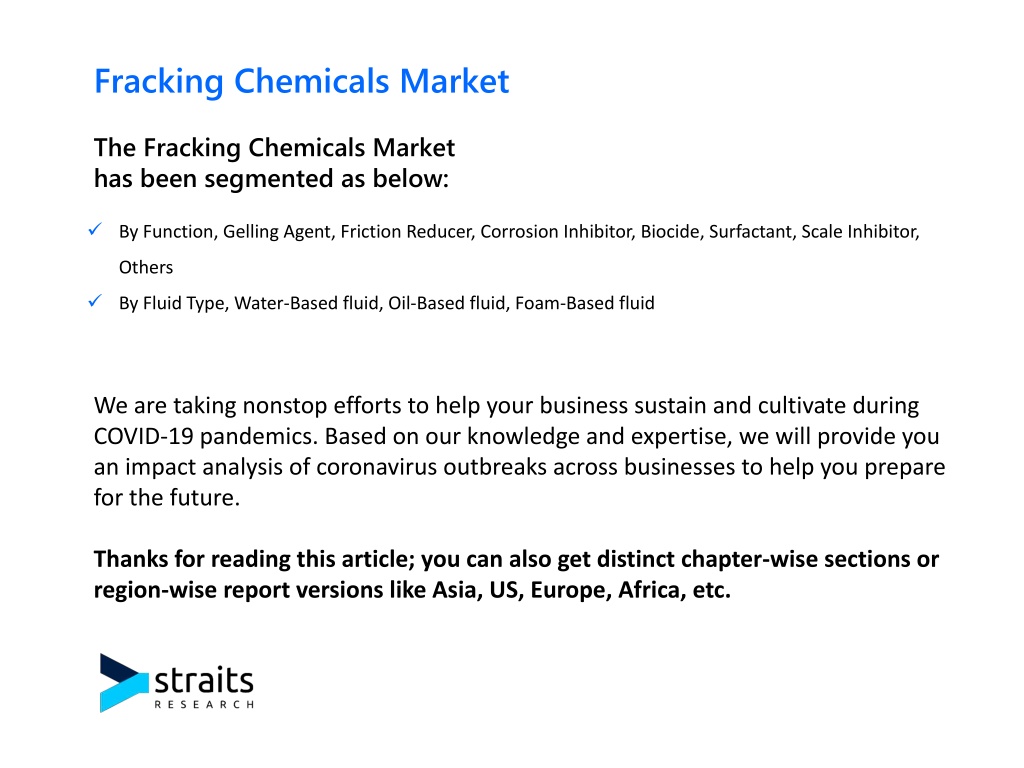Click 'for the future.' ending the paragraph

(x=167, y=498)
